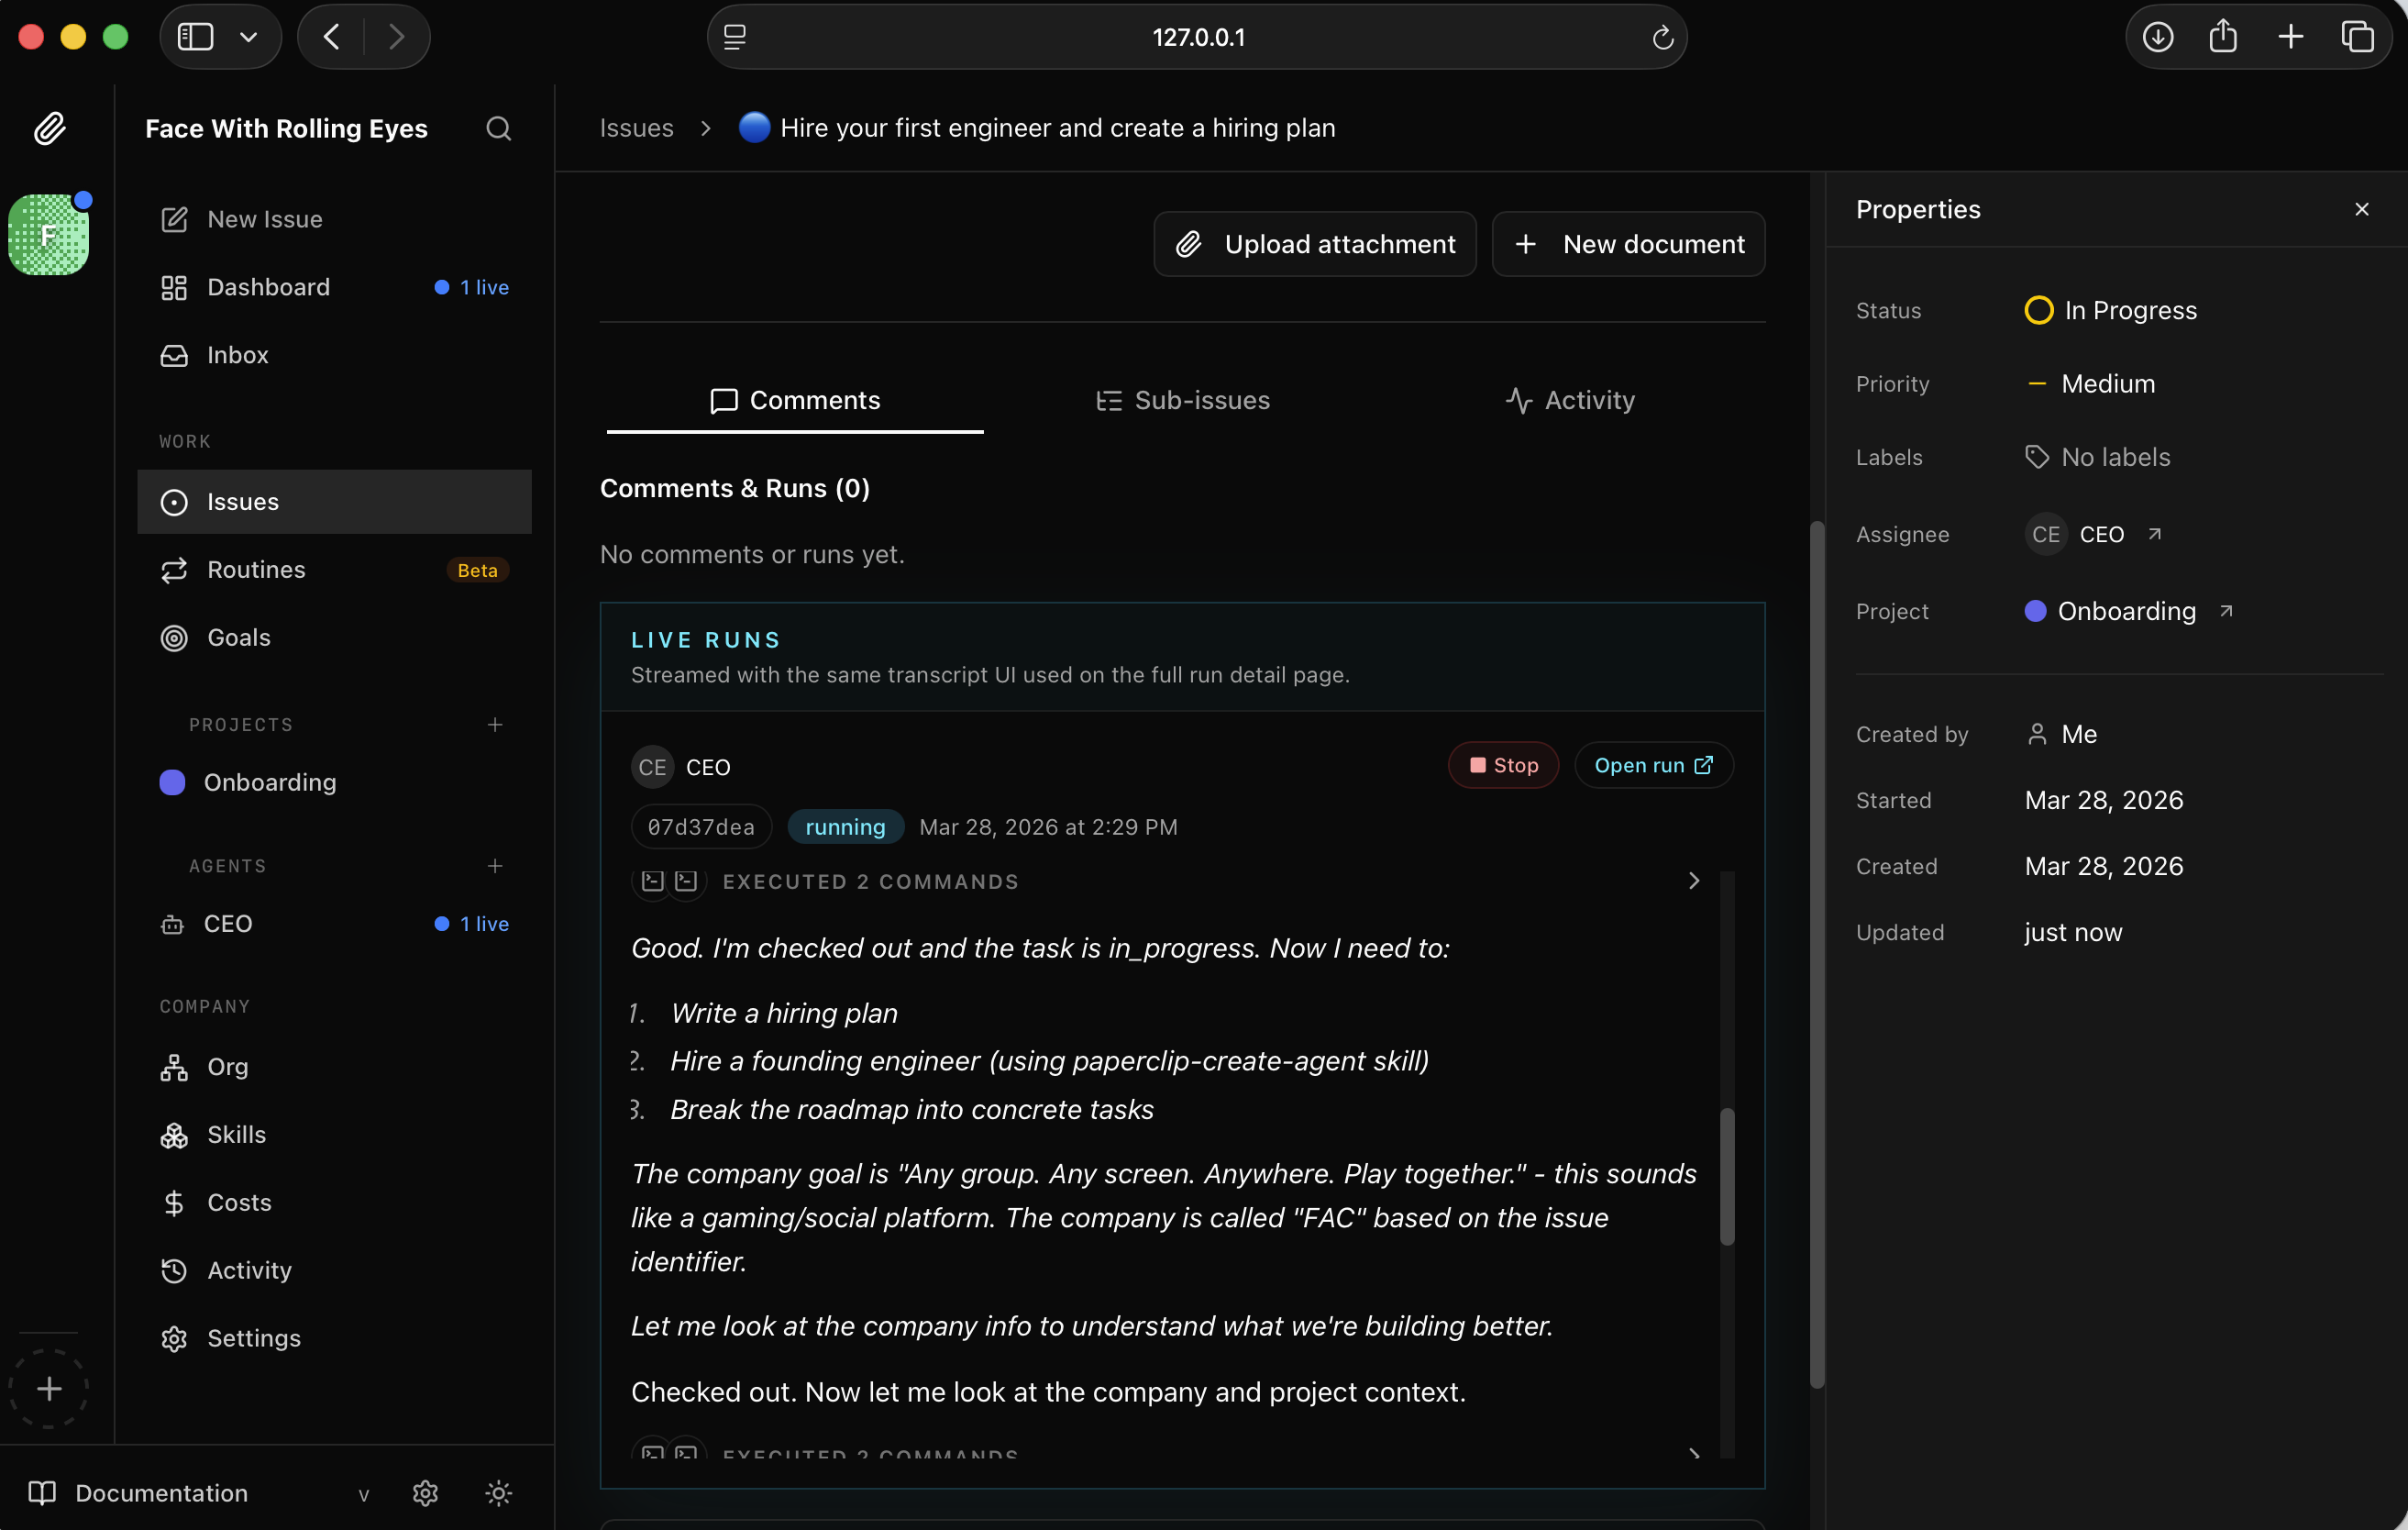Click the Open run link
2408x1530 pixels.
click(1653, 765)
